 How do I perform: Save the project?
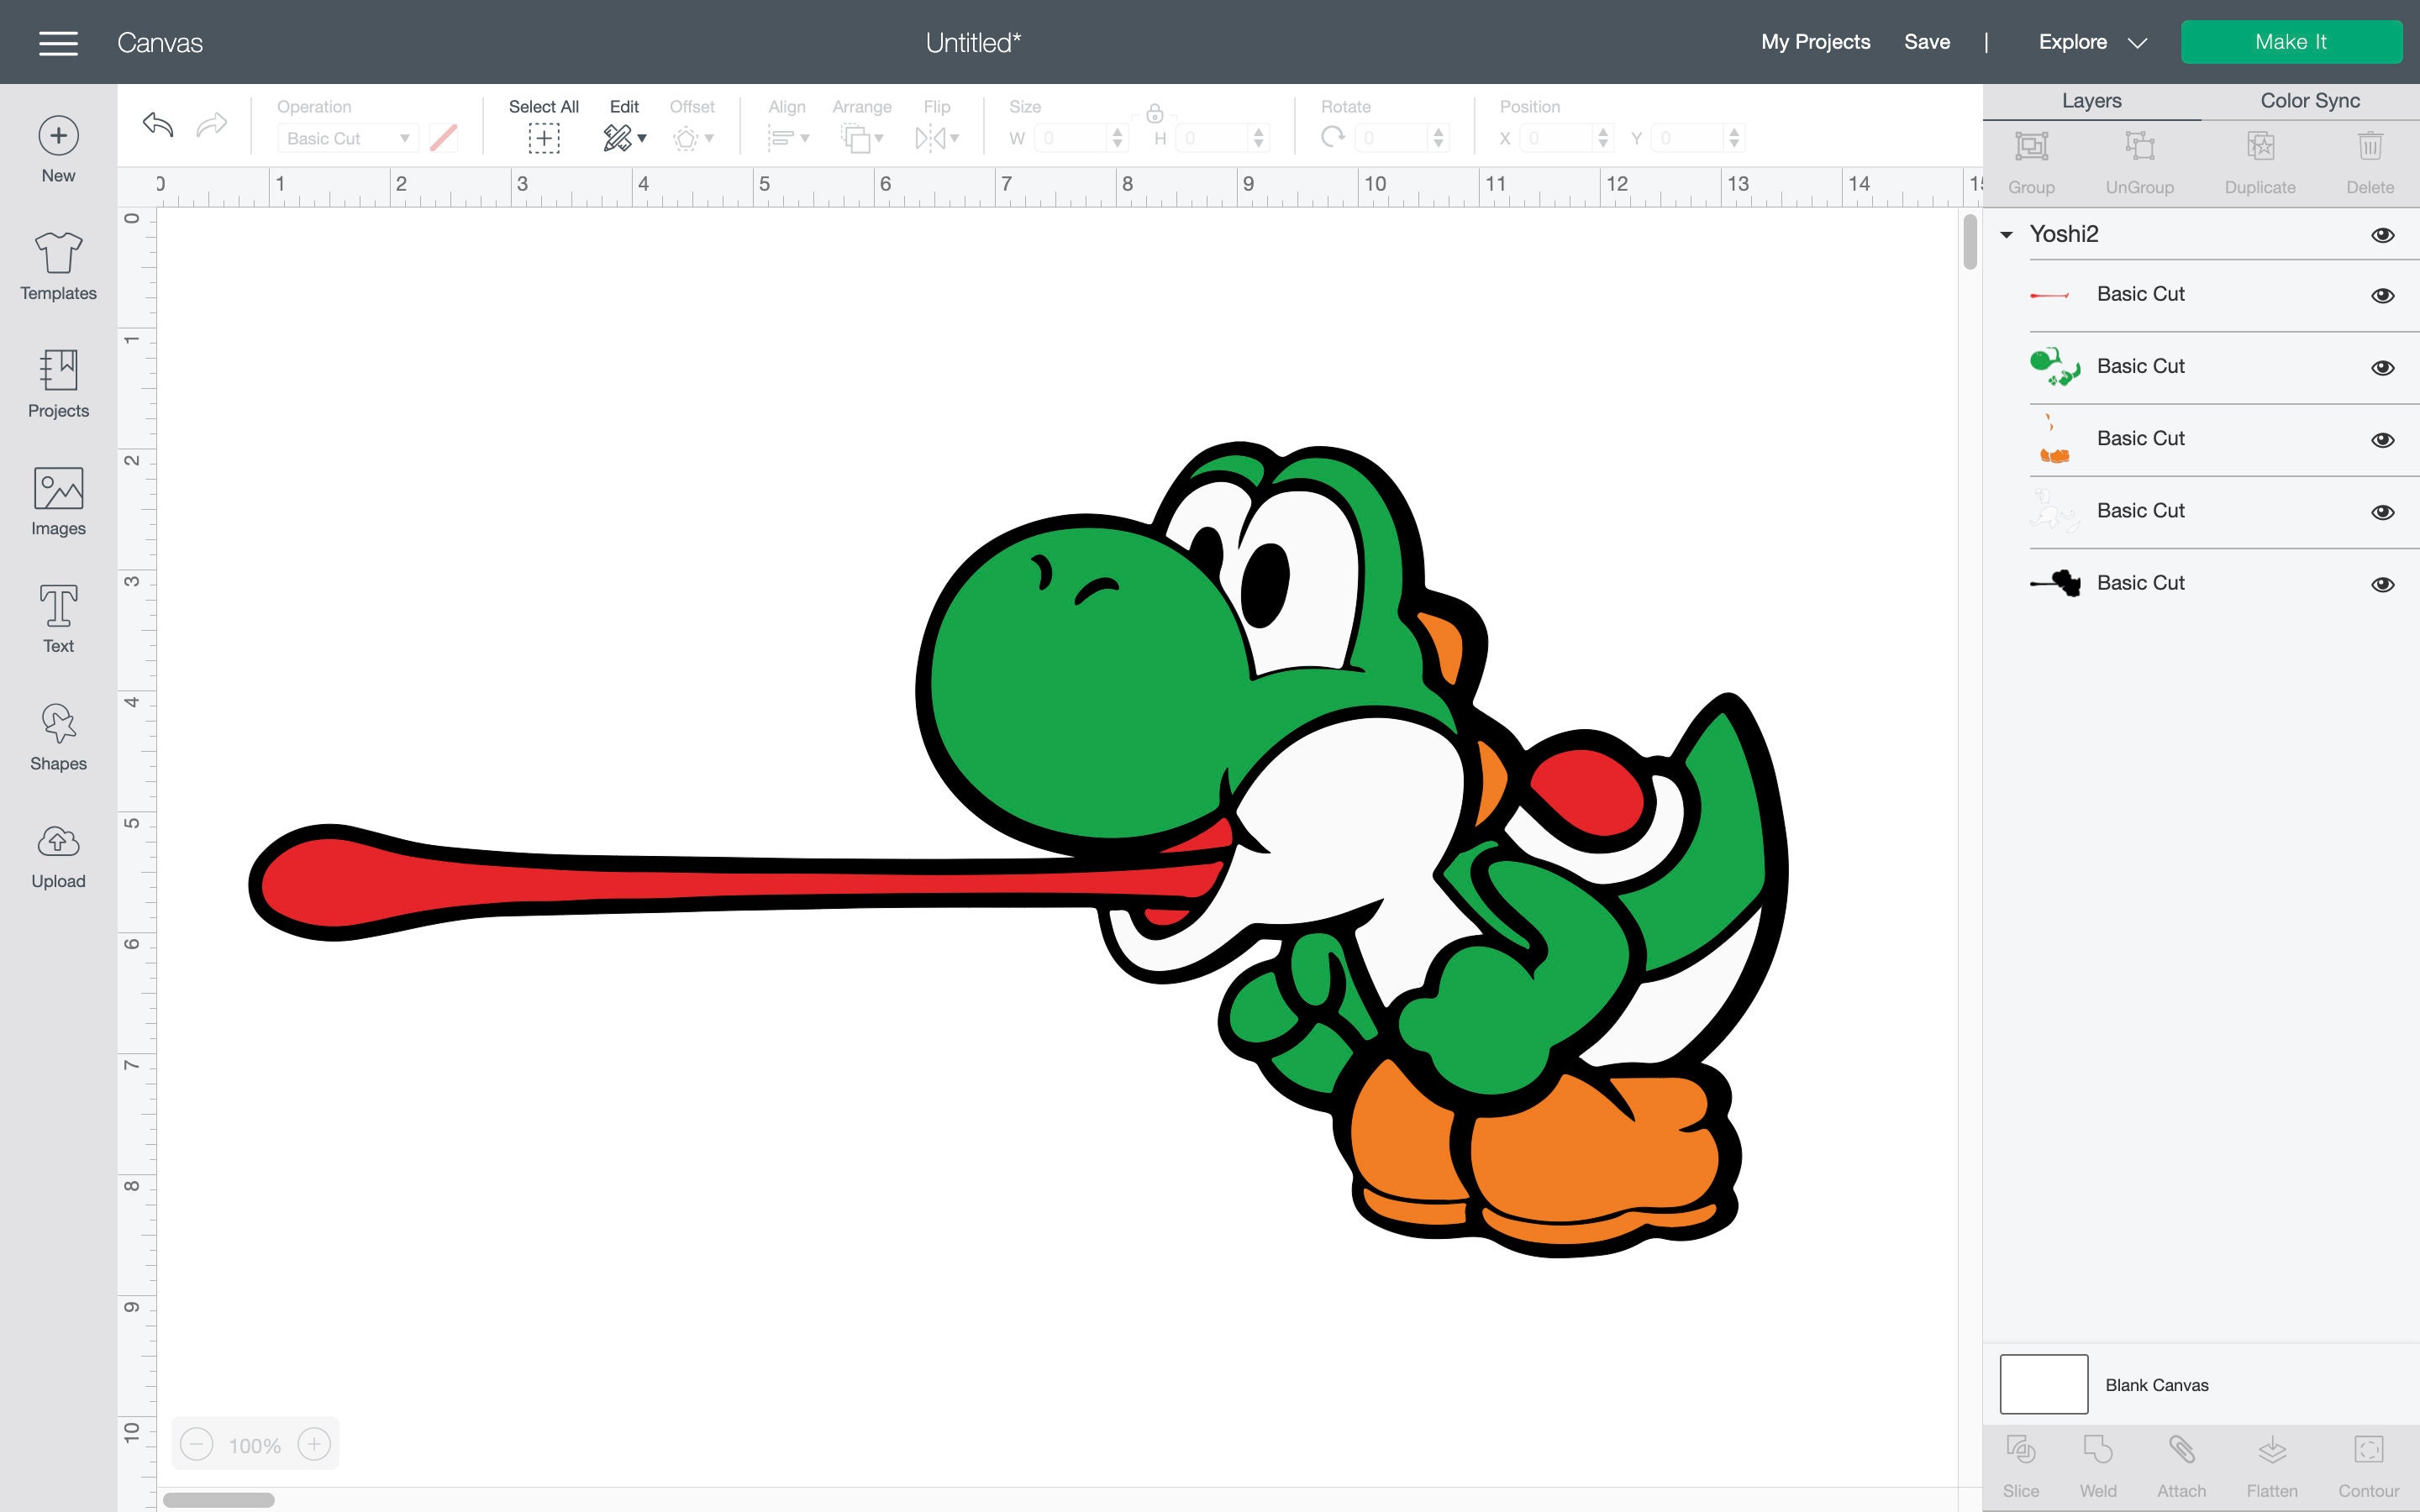tap(1926, 42)
